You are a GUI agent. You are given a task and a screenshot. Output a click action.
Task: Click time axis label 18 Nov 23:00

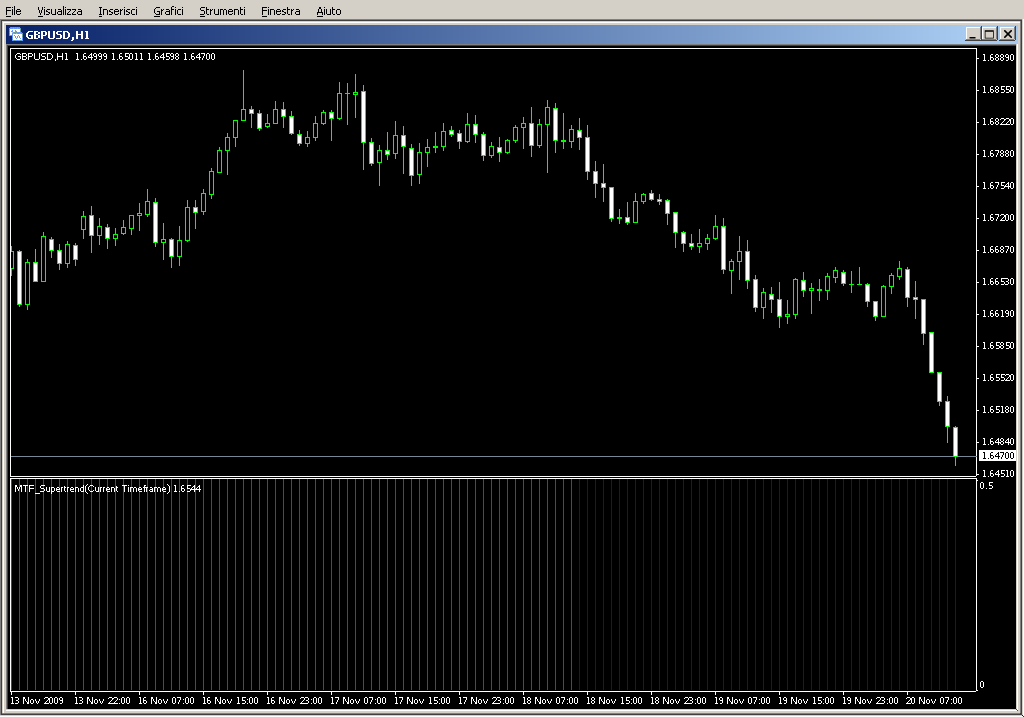click(678, 701)
